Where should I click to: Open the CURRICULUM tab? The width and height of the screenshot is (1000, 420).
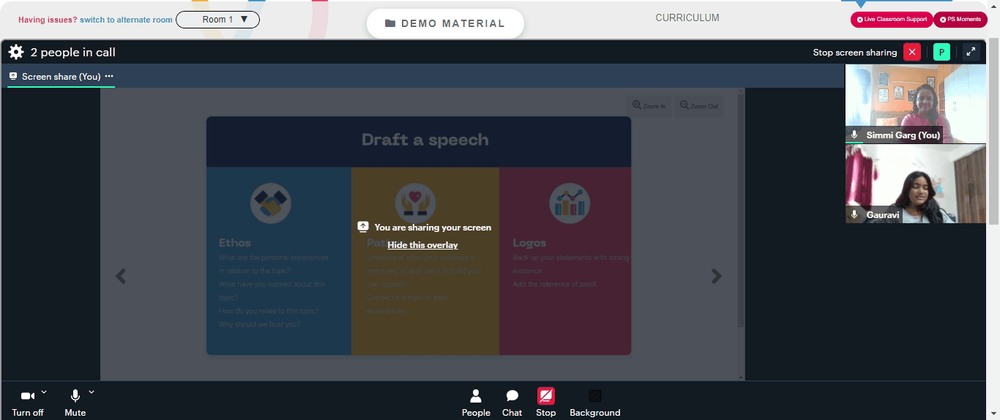[x=687, y=18]
